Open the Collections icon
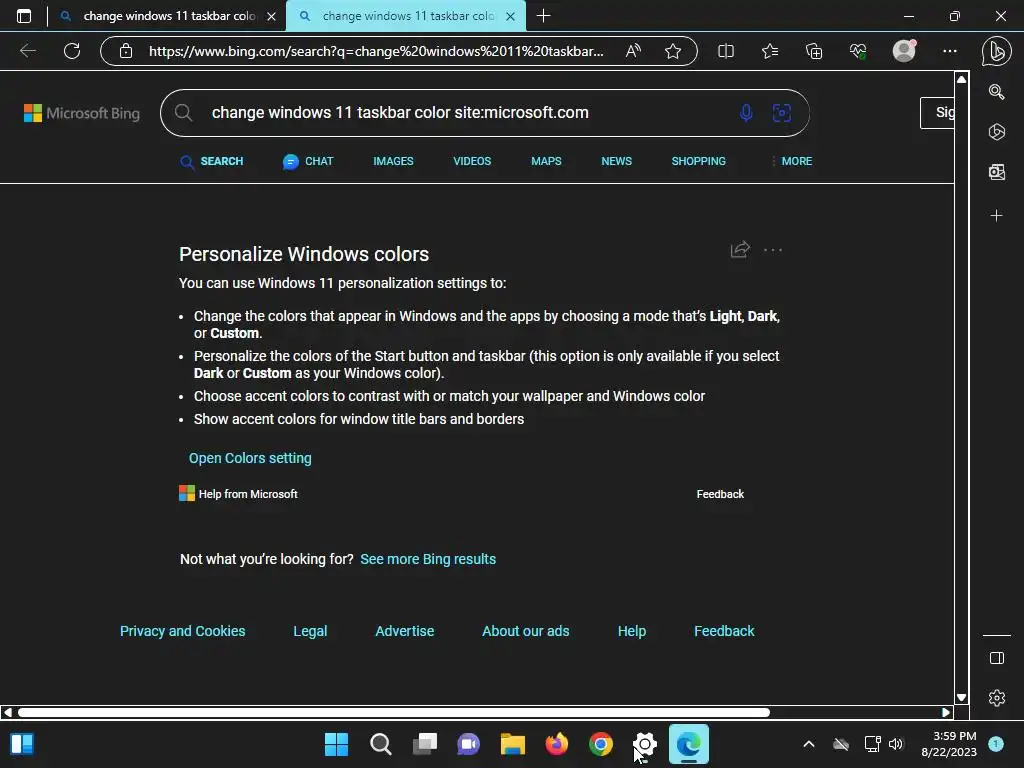This screenshot has width=1024, height=768. pos(814,51)
